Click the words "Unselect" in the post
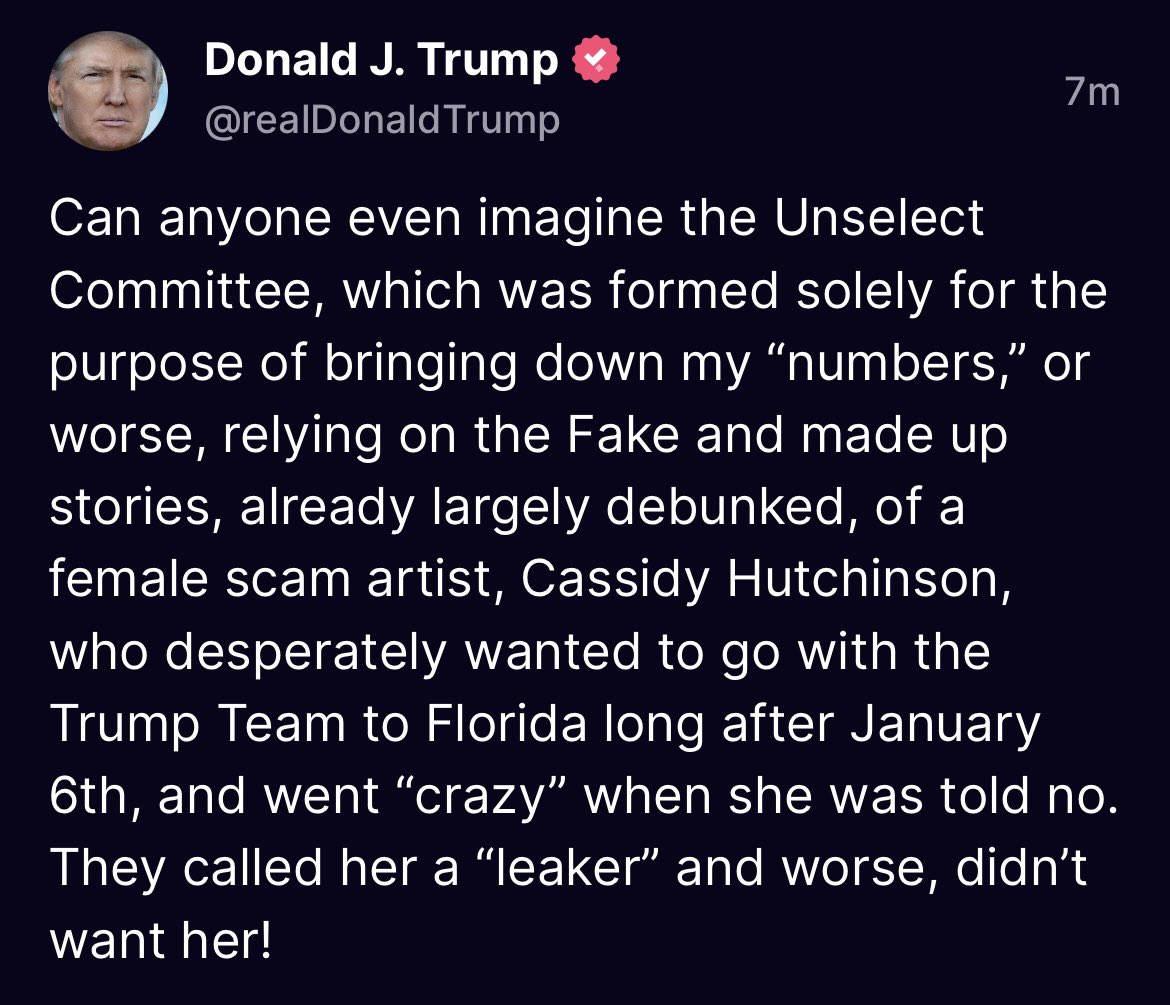Viewport: 1170px width, 1005px height. click(x=879, y=218)
